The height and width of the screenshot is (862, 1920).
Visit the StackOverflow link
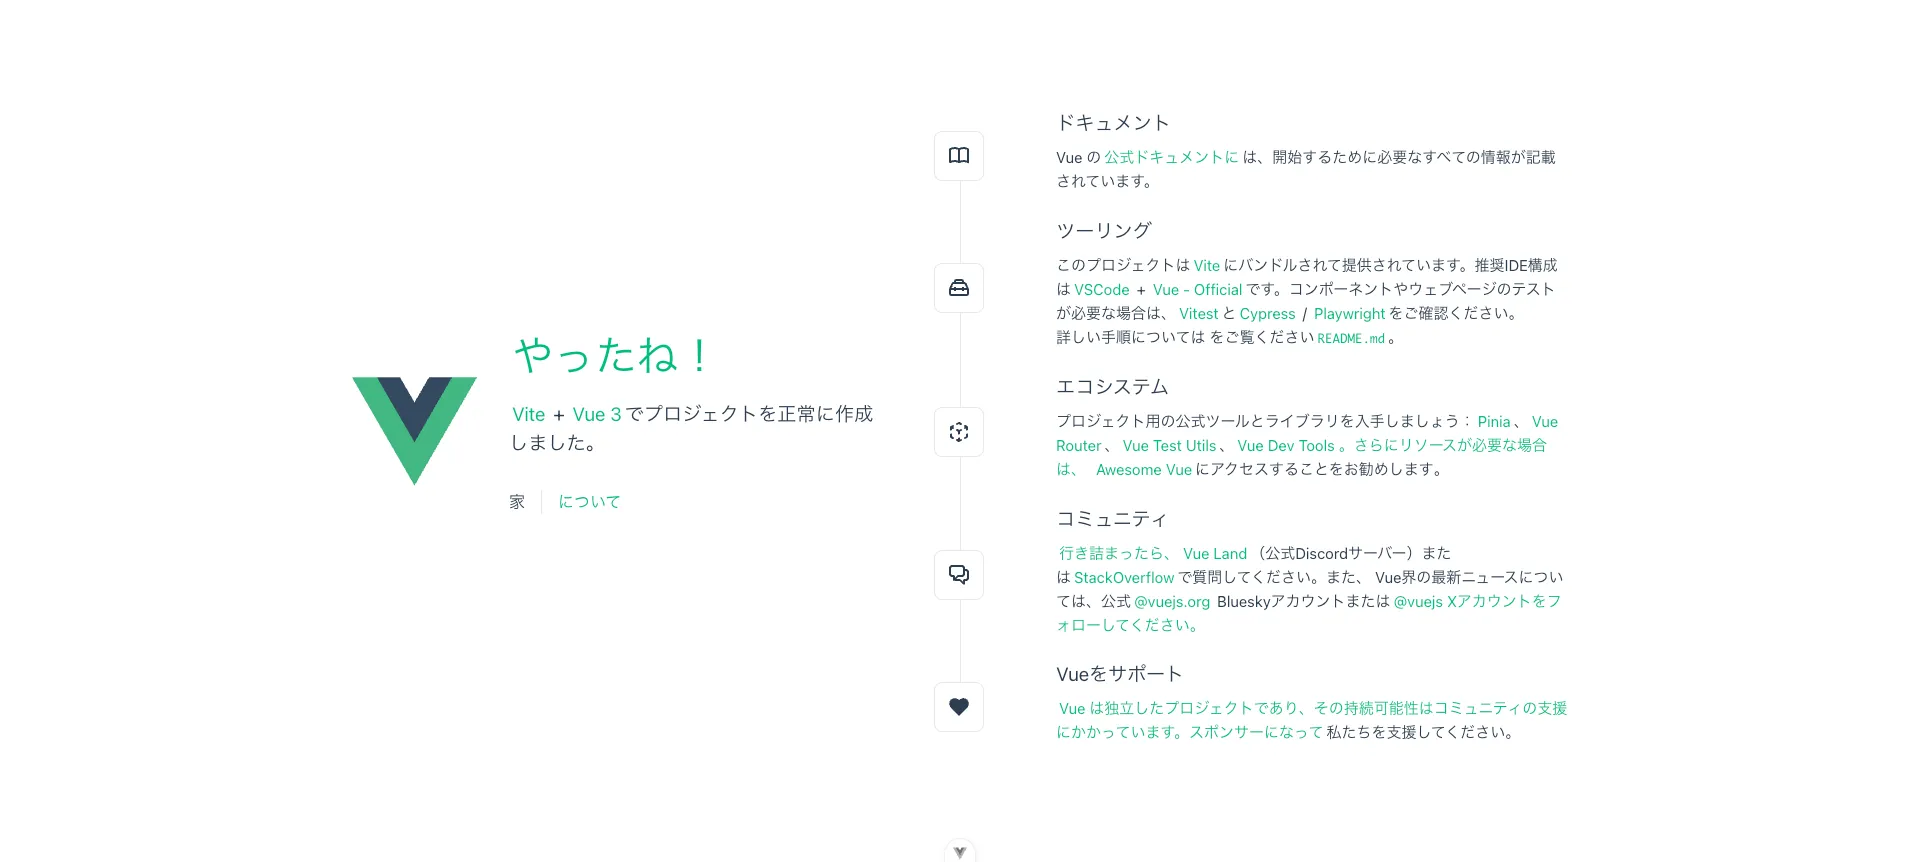tap(1123, 578)
